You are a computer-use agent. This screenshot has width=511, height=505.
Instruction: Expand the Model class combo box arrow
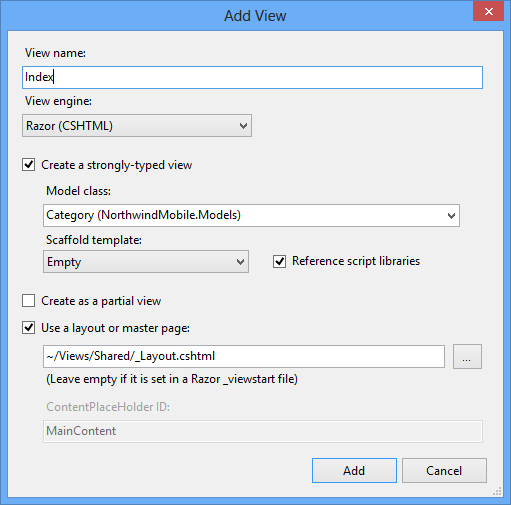451,216
